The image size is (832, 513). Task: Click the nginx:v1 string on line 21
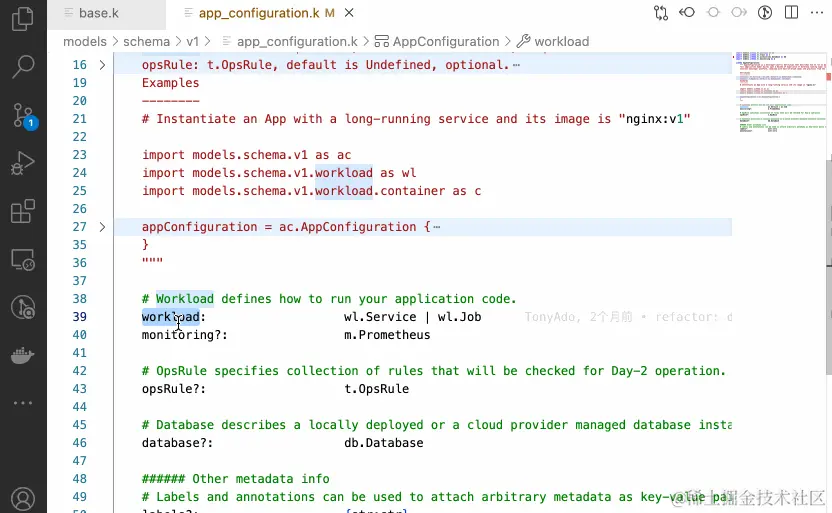[x=654, y=119]
